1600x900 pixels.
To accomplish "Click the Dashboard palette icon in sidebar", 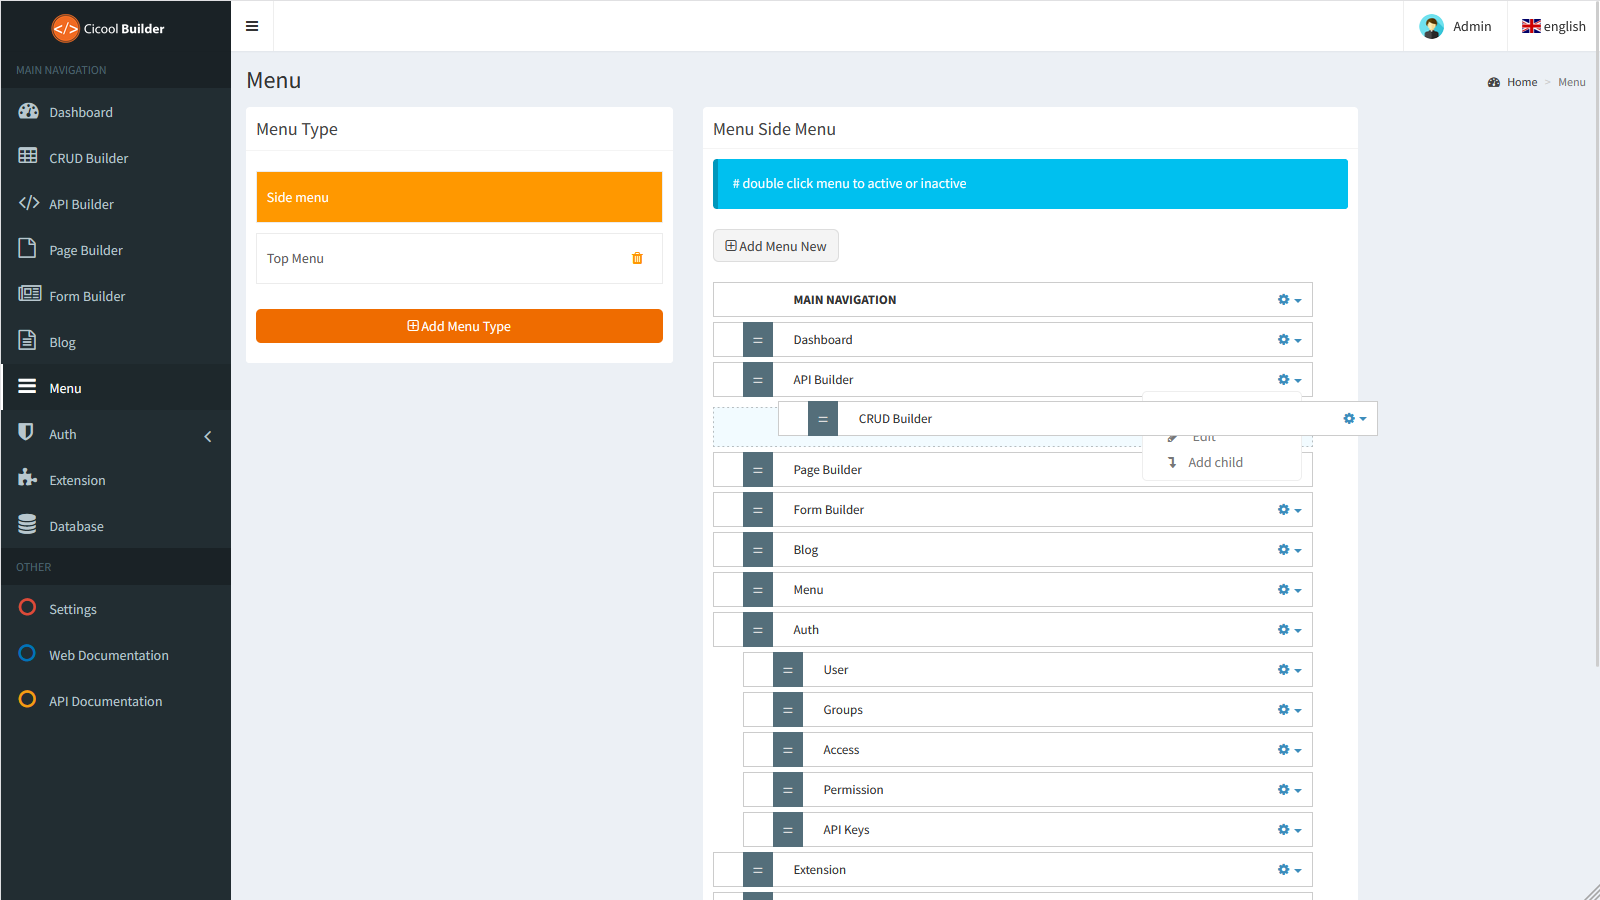I will (28, 111).
